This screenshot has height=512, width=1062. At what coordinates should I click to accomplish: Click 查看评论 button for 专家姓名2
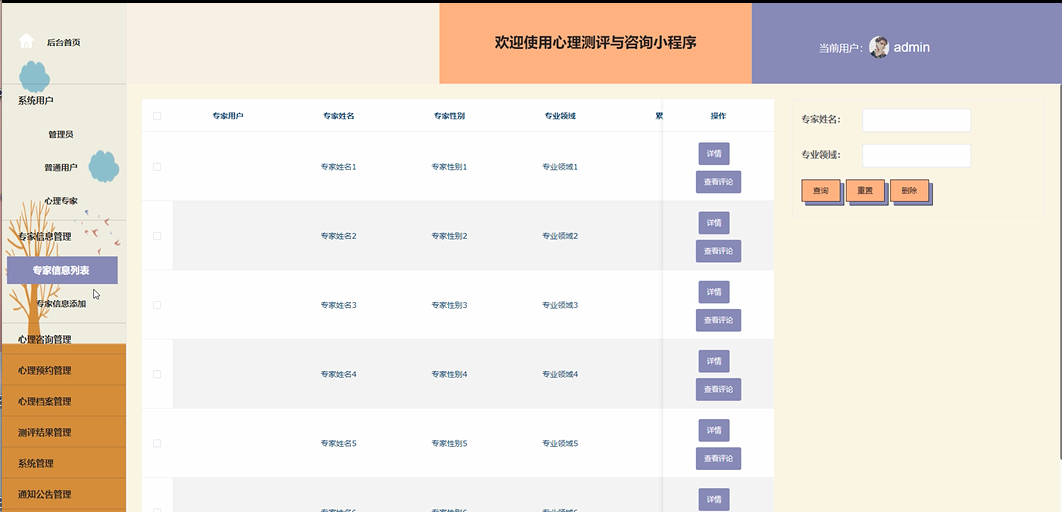tap(719, 251)
